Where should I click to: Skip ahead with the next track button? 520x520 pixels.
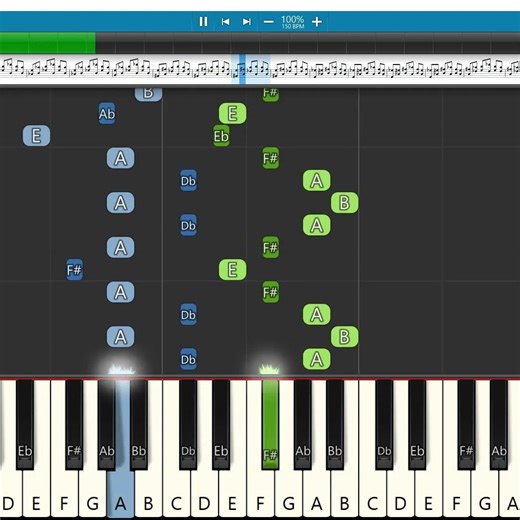[247, 22]
